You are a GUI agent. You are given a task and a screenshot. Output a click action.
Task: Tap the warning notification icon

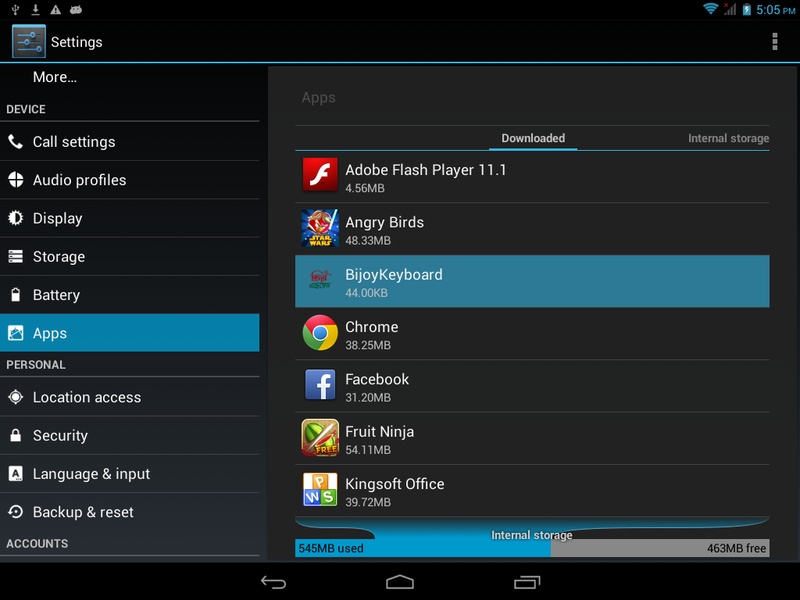55,9
